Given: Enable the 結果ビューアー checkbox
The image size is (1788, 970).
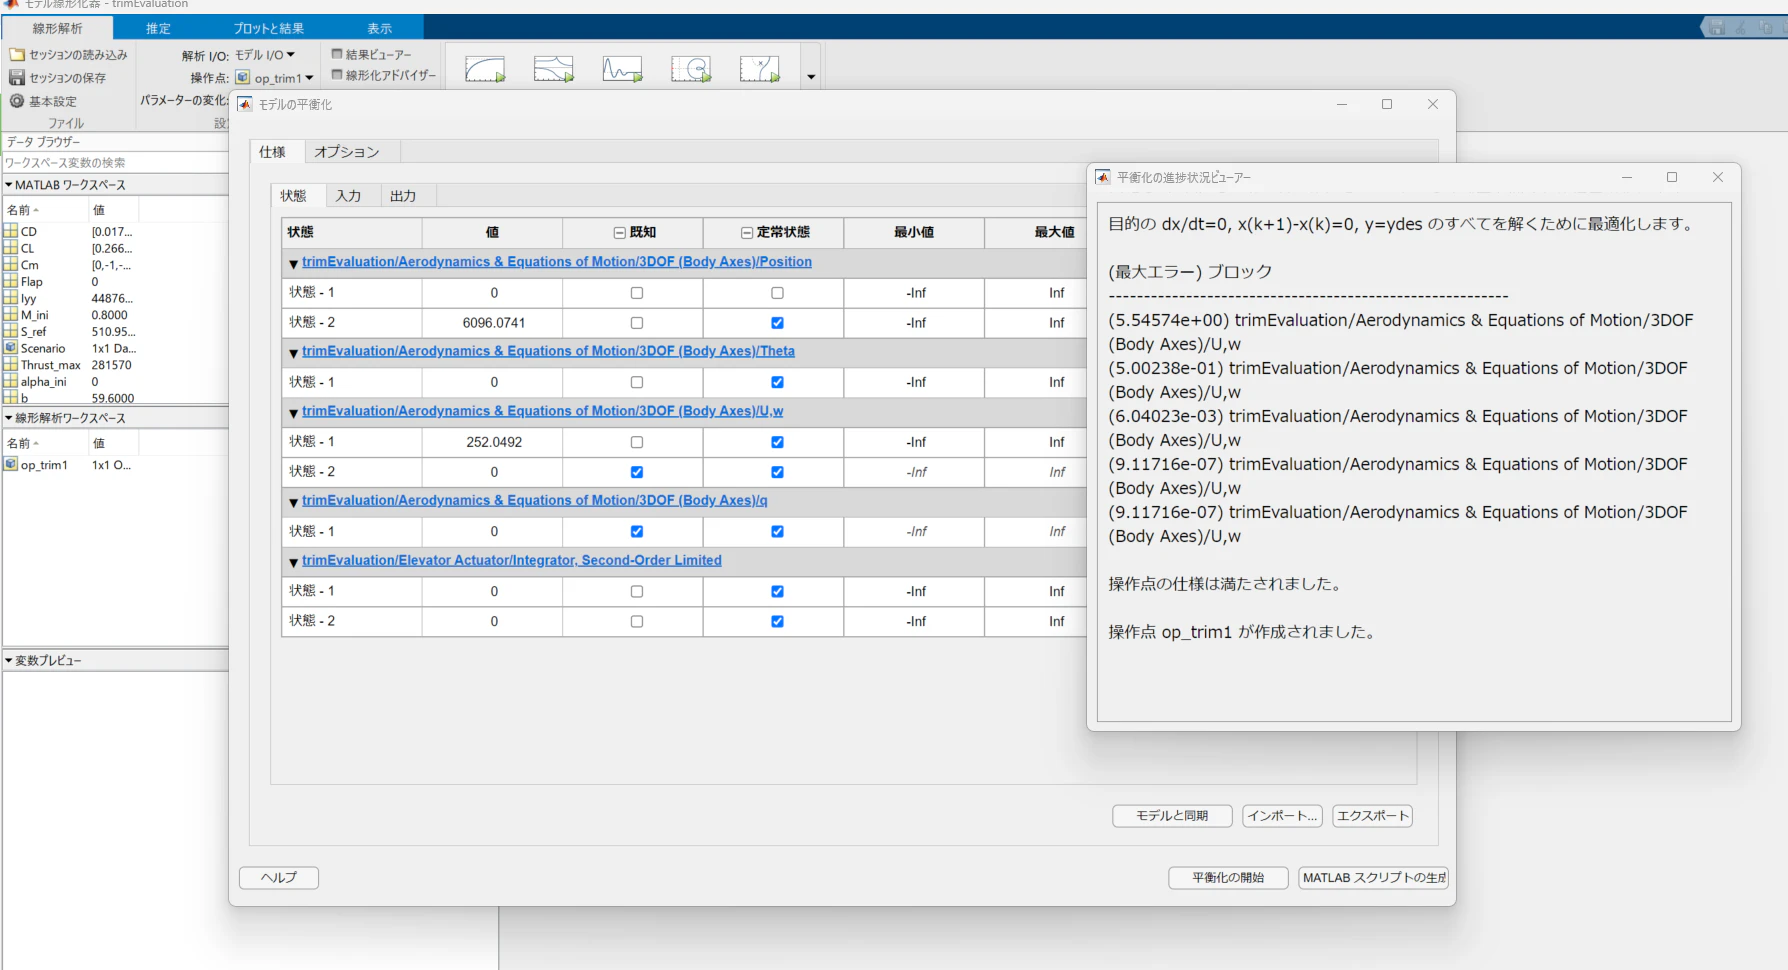Looking at the screenshot, I should point(338,54).
